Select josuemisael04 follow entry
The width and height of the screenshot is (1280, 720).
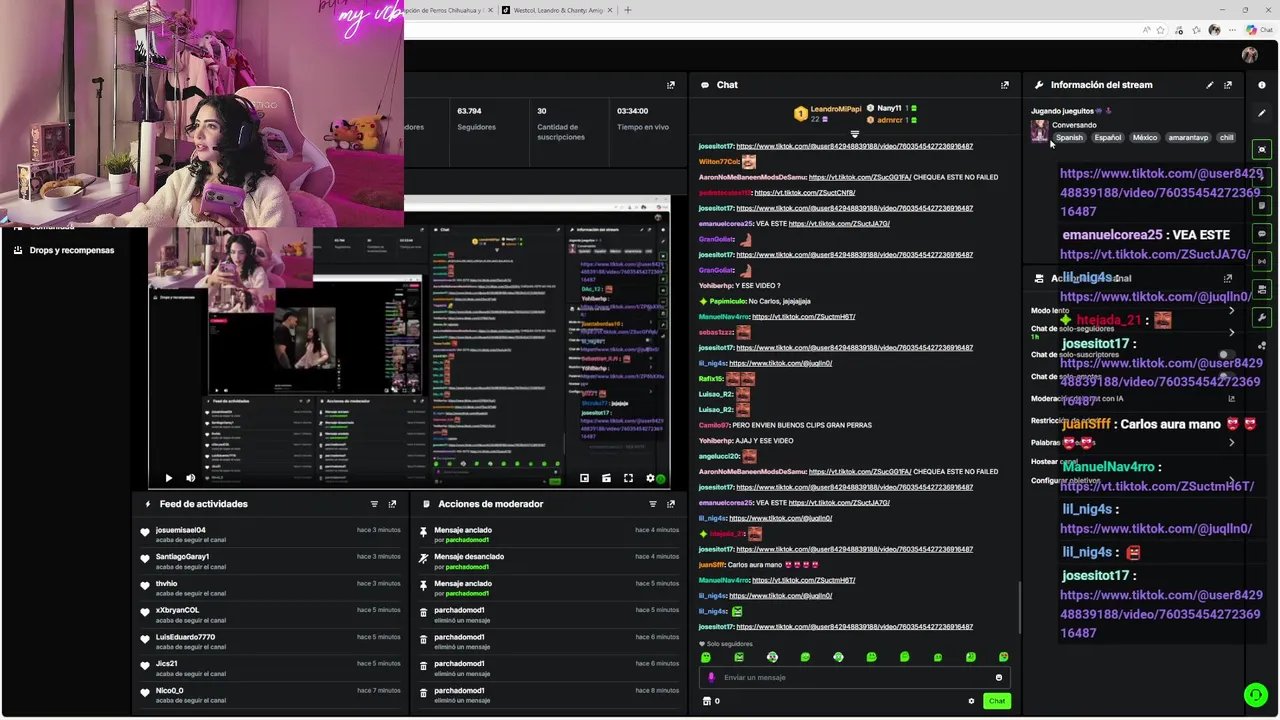[272, 535]
